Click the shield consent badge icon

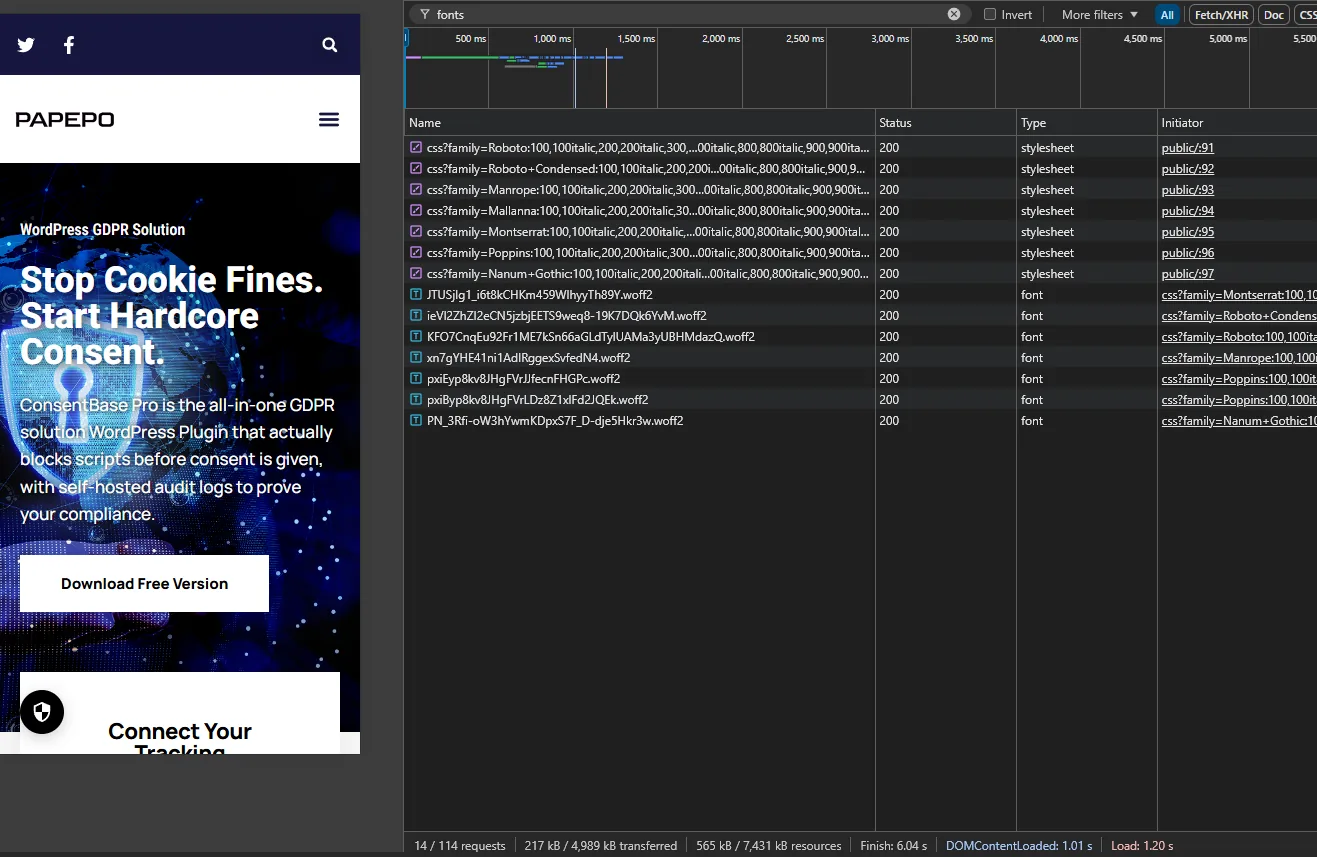(x=42, y=712)
